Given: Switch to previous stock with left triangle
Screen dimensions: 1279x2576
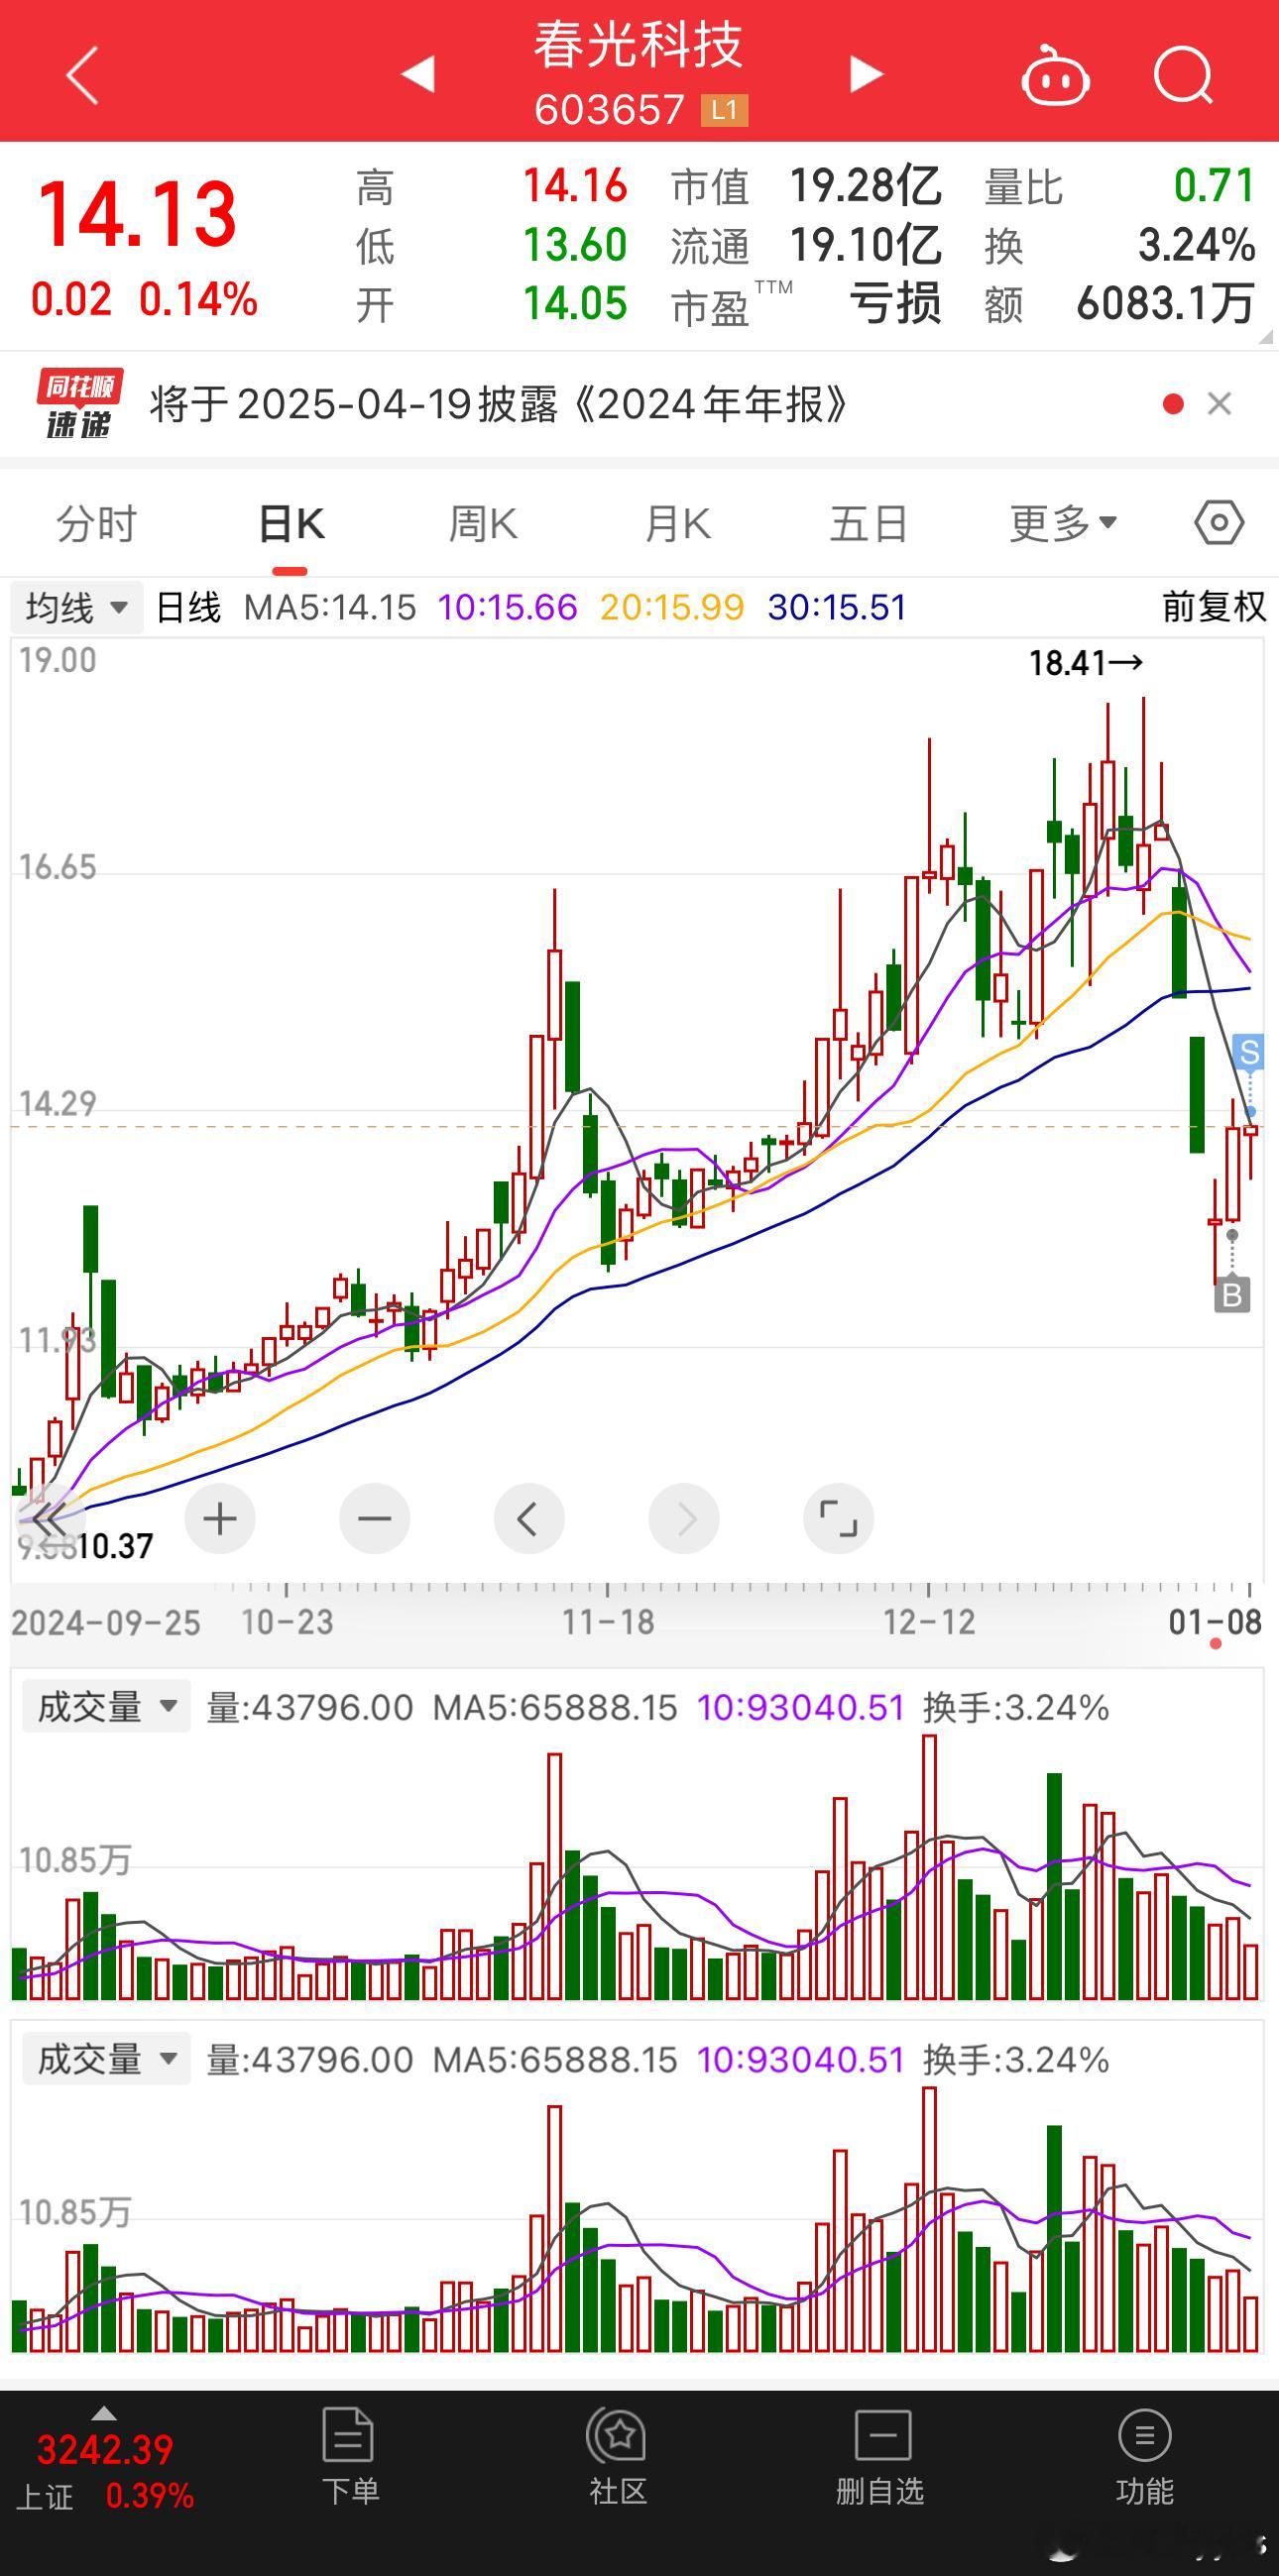Looking at the screenshot, I should click(418, 74).
